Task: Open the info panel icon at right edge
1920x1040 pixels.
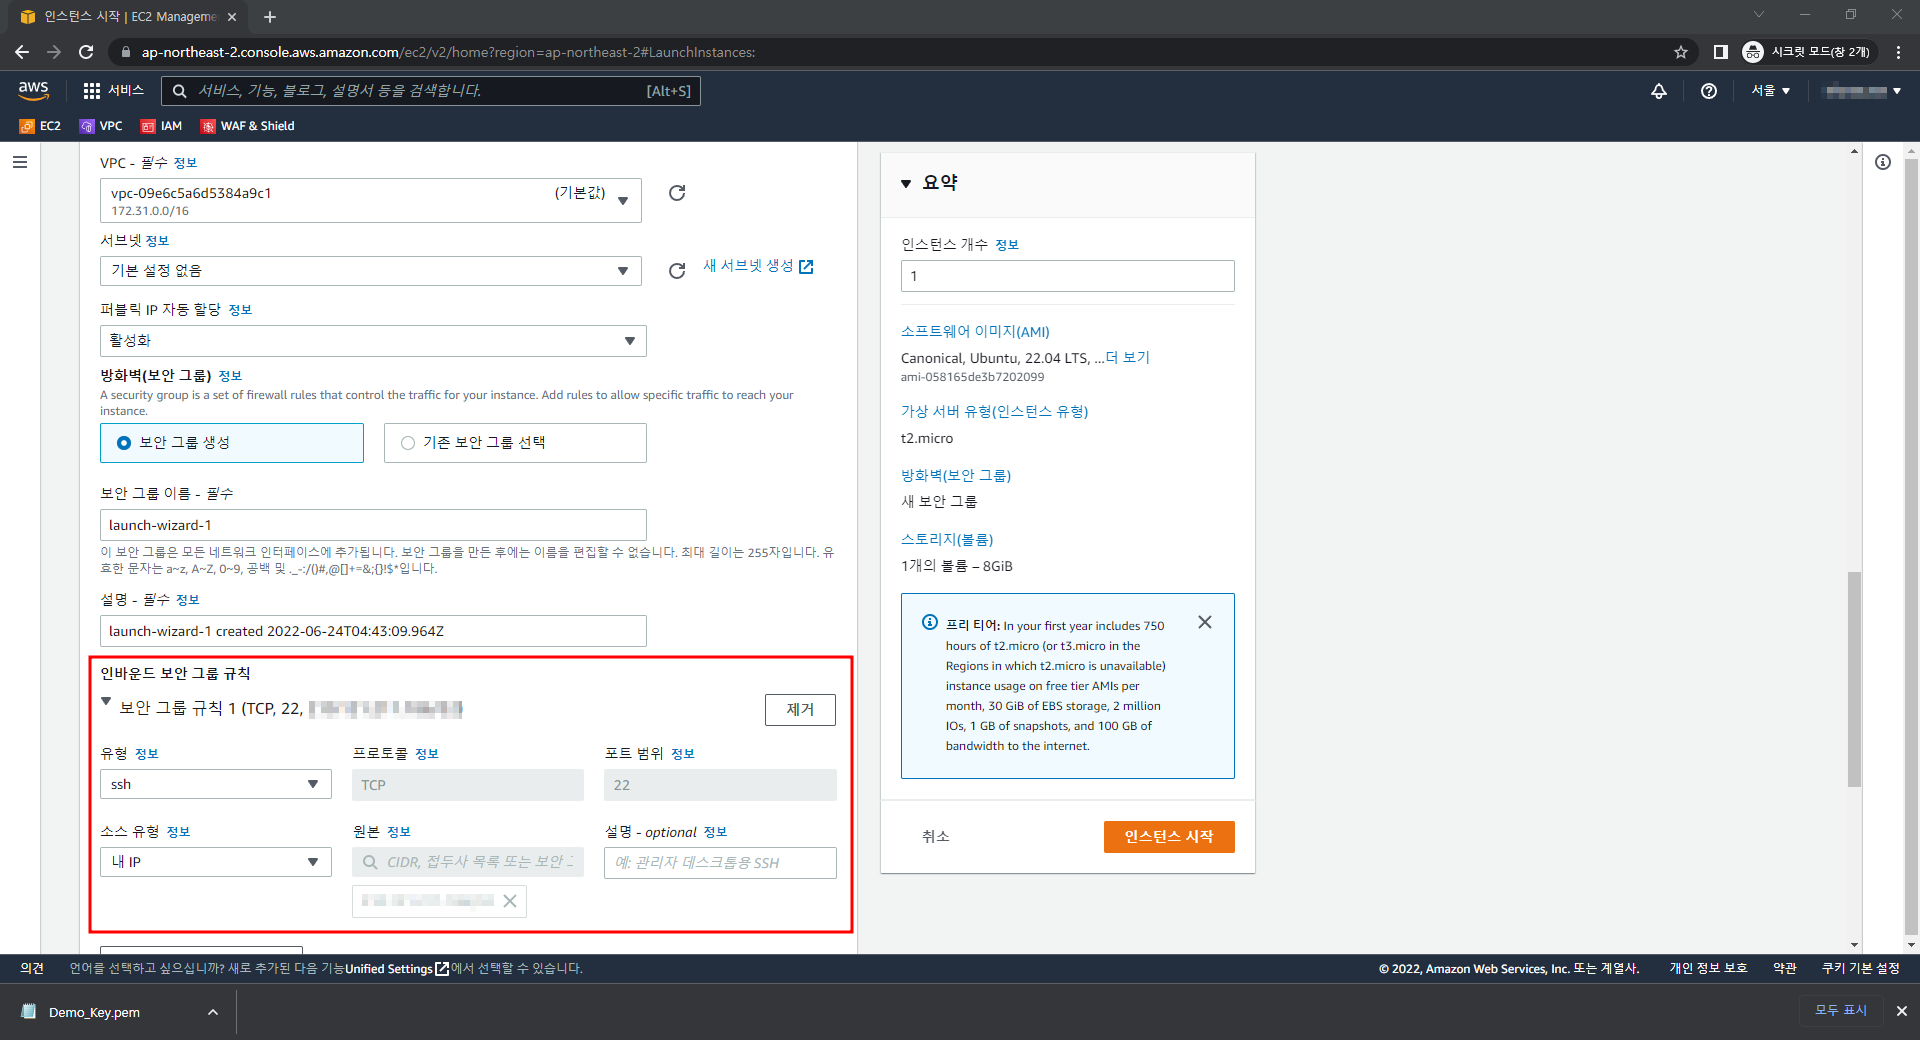Action: click(x=1883, y=162)
